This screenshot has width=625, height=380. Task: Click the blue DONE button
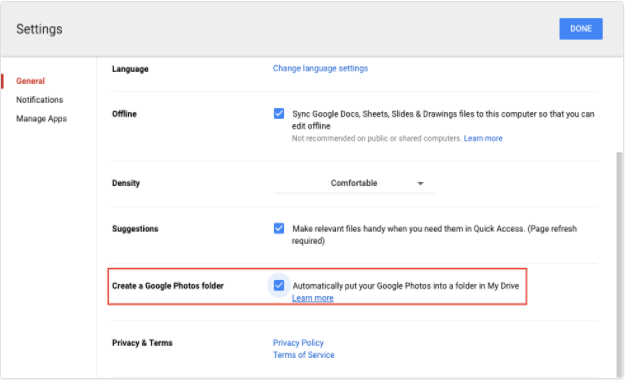pyautogui.click(x=581, y=29)
